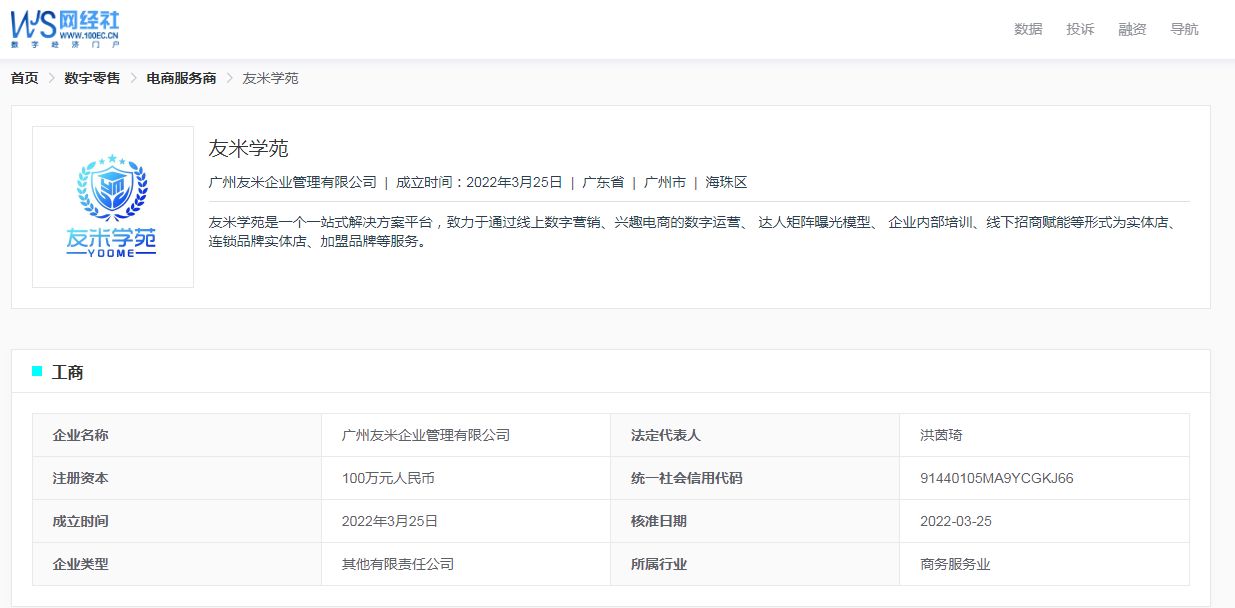
Task: Go to 电商服务商 in the breadcrumb
Action: click(181, 78)
